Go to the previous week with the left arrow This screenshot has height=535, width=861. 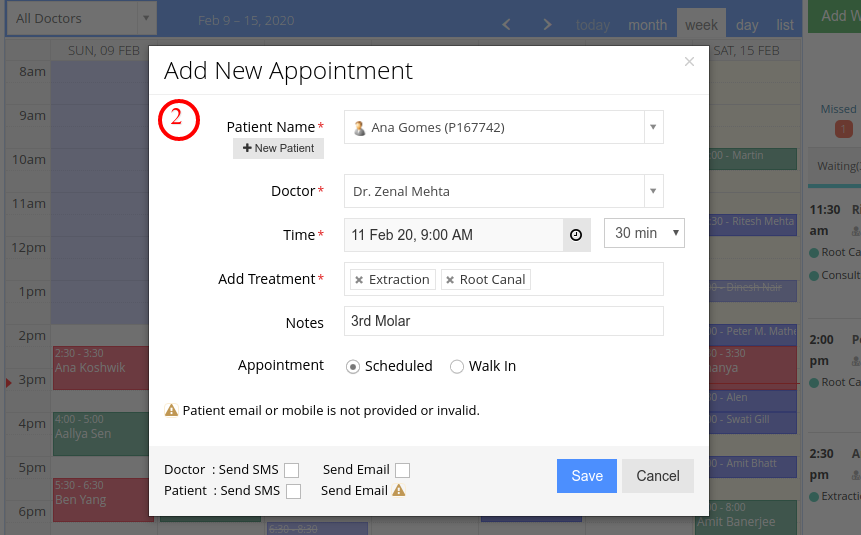(506, 25)
